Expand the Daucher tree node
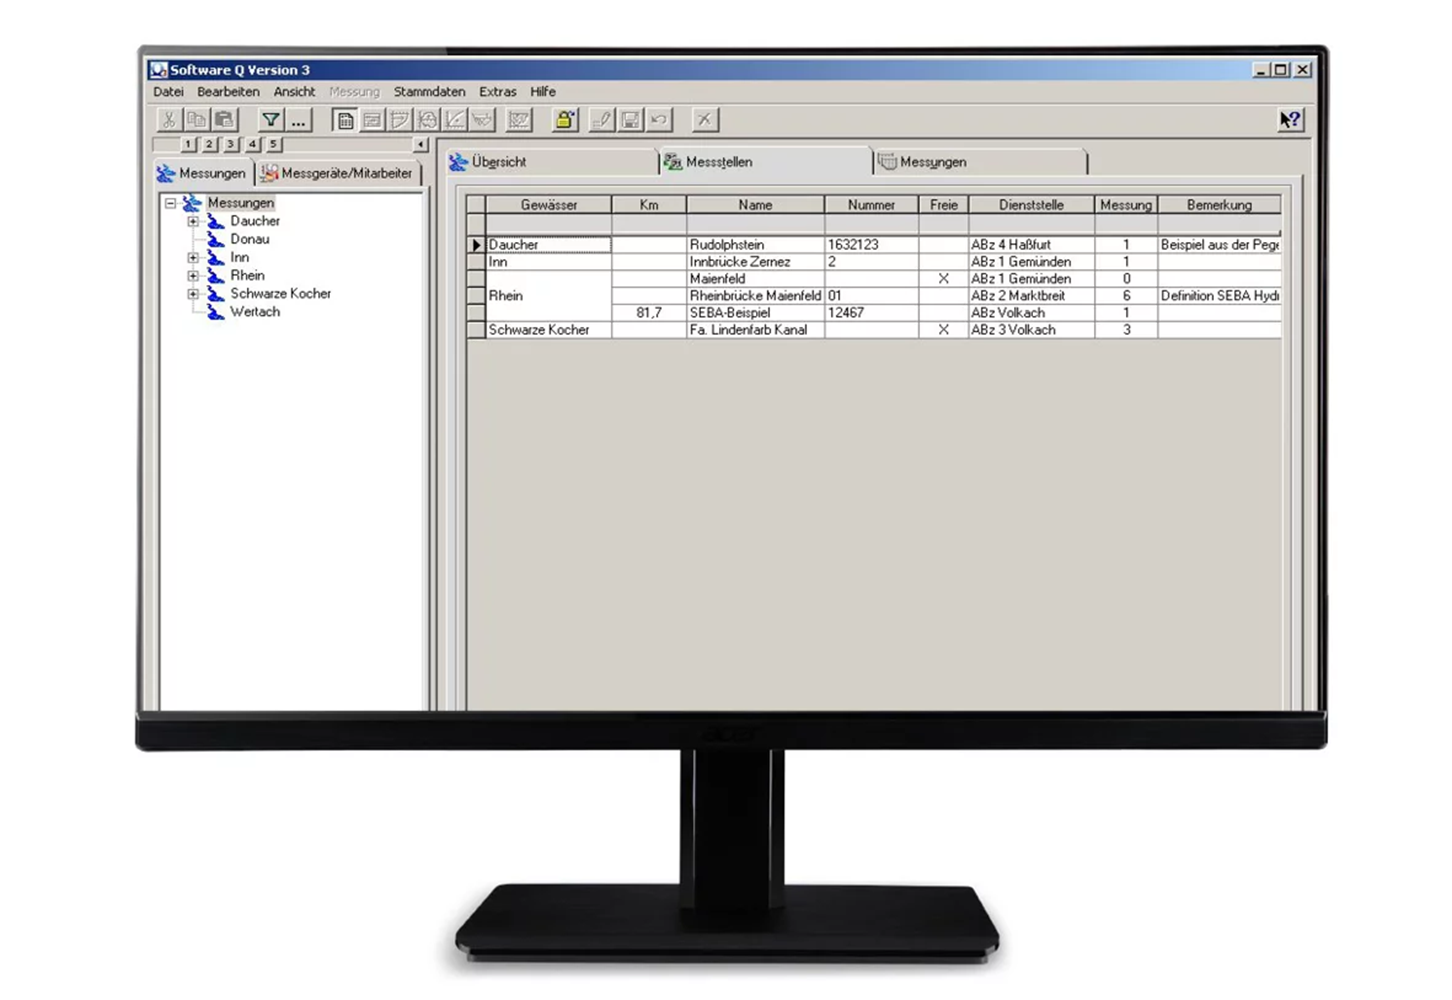The height and width of the screenshot is (1000, 1452). coord(193,221)
